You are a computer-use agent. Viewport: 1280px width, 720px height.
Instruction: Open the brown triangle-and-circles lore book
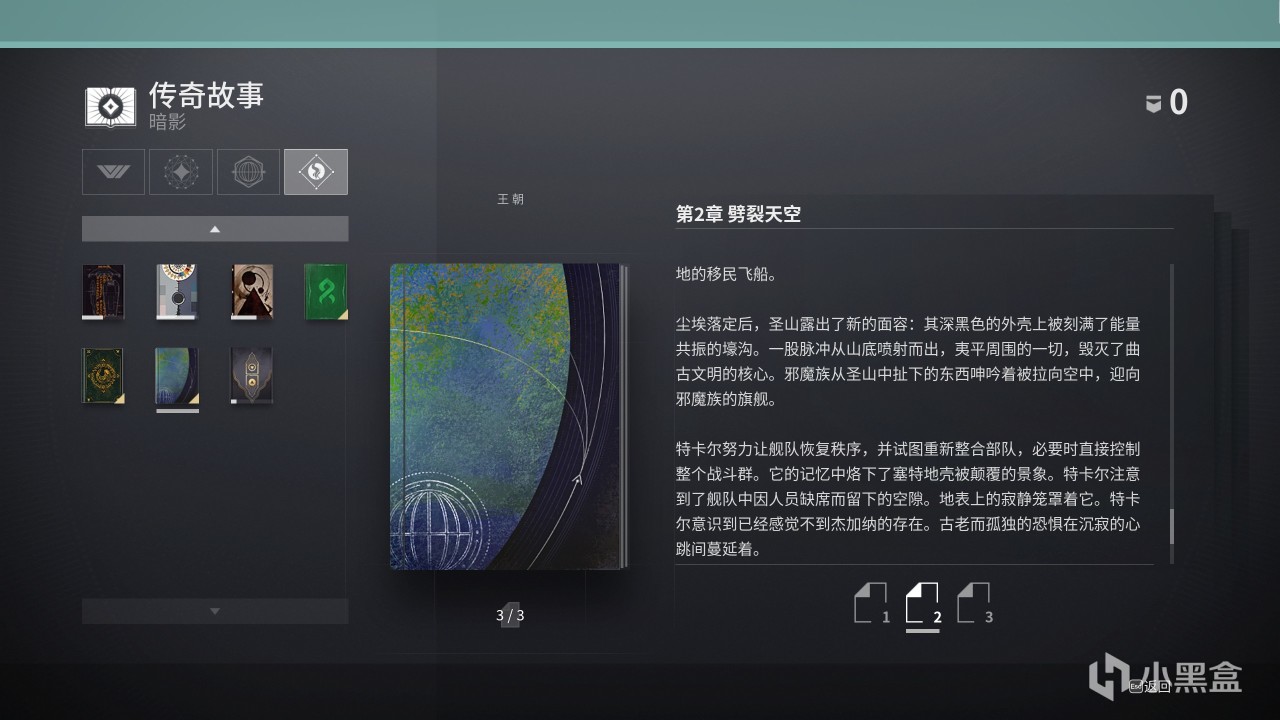(252, 292)
